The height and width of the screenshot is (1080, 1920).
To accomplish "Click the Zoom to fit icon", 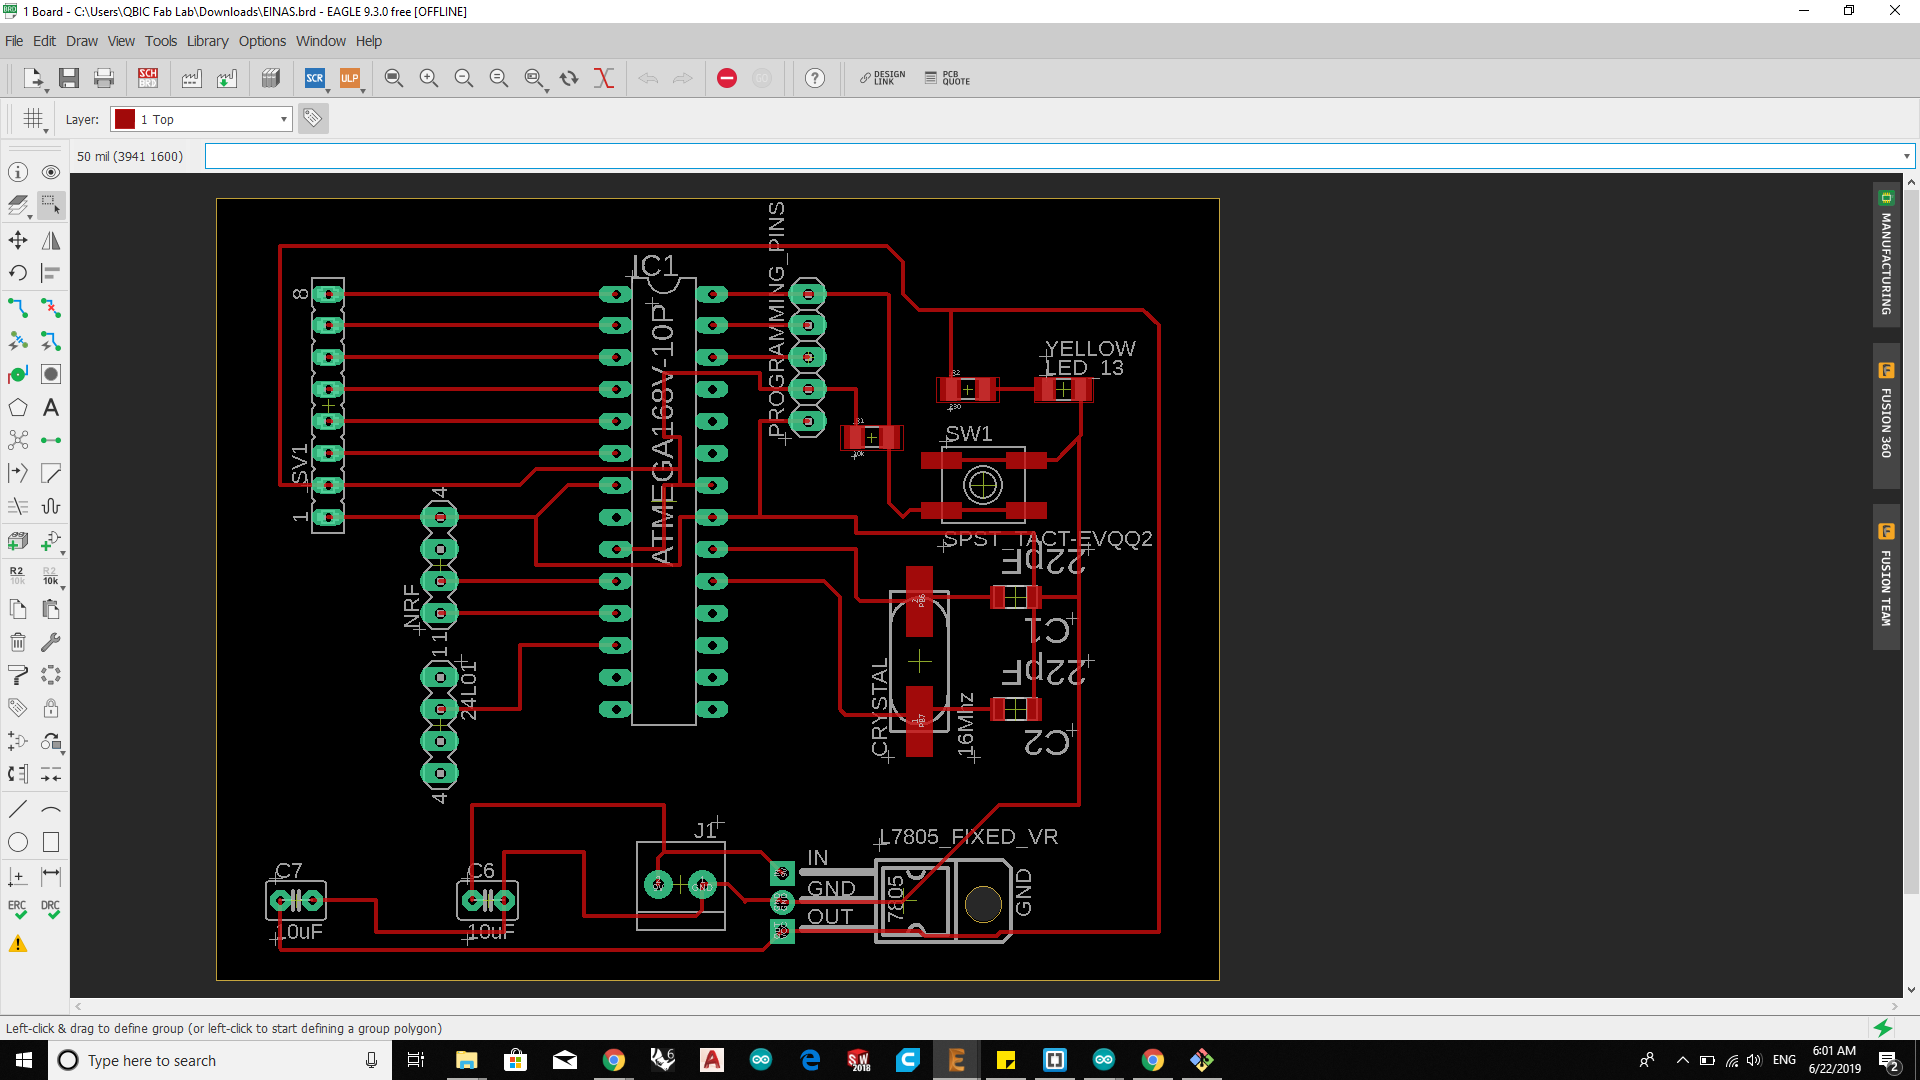I will [393, 78].
